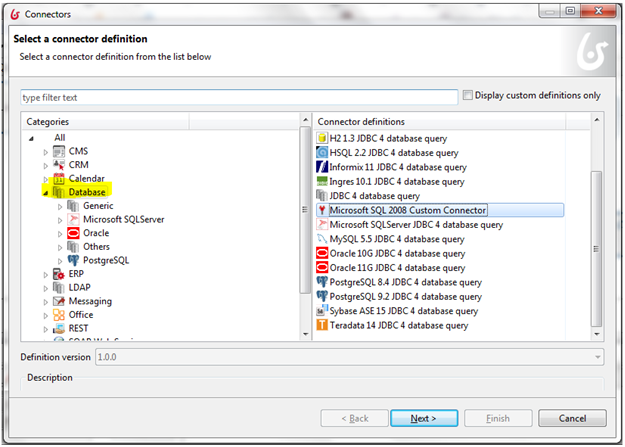
Task: Expand the REST category
Action: click(x=45, y=329)
